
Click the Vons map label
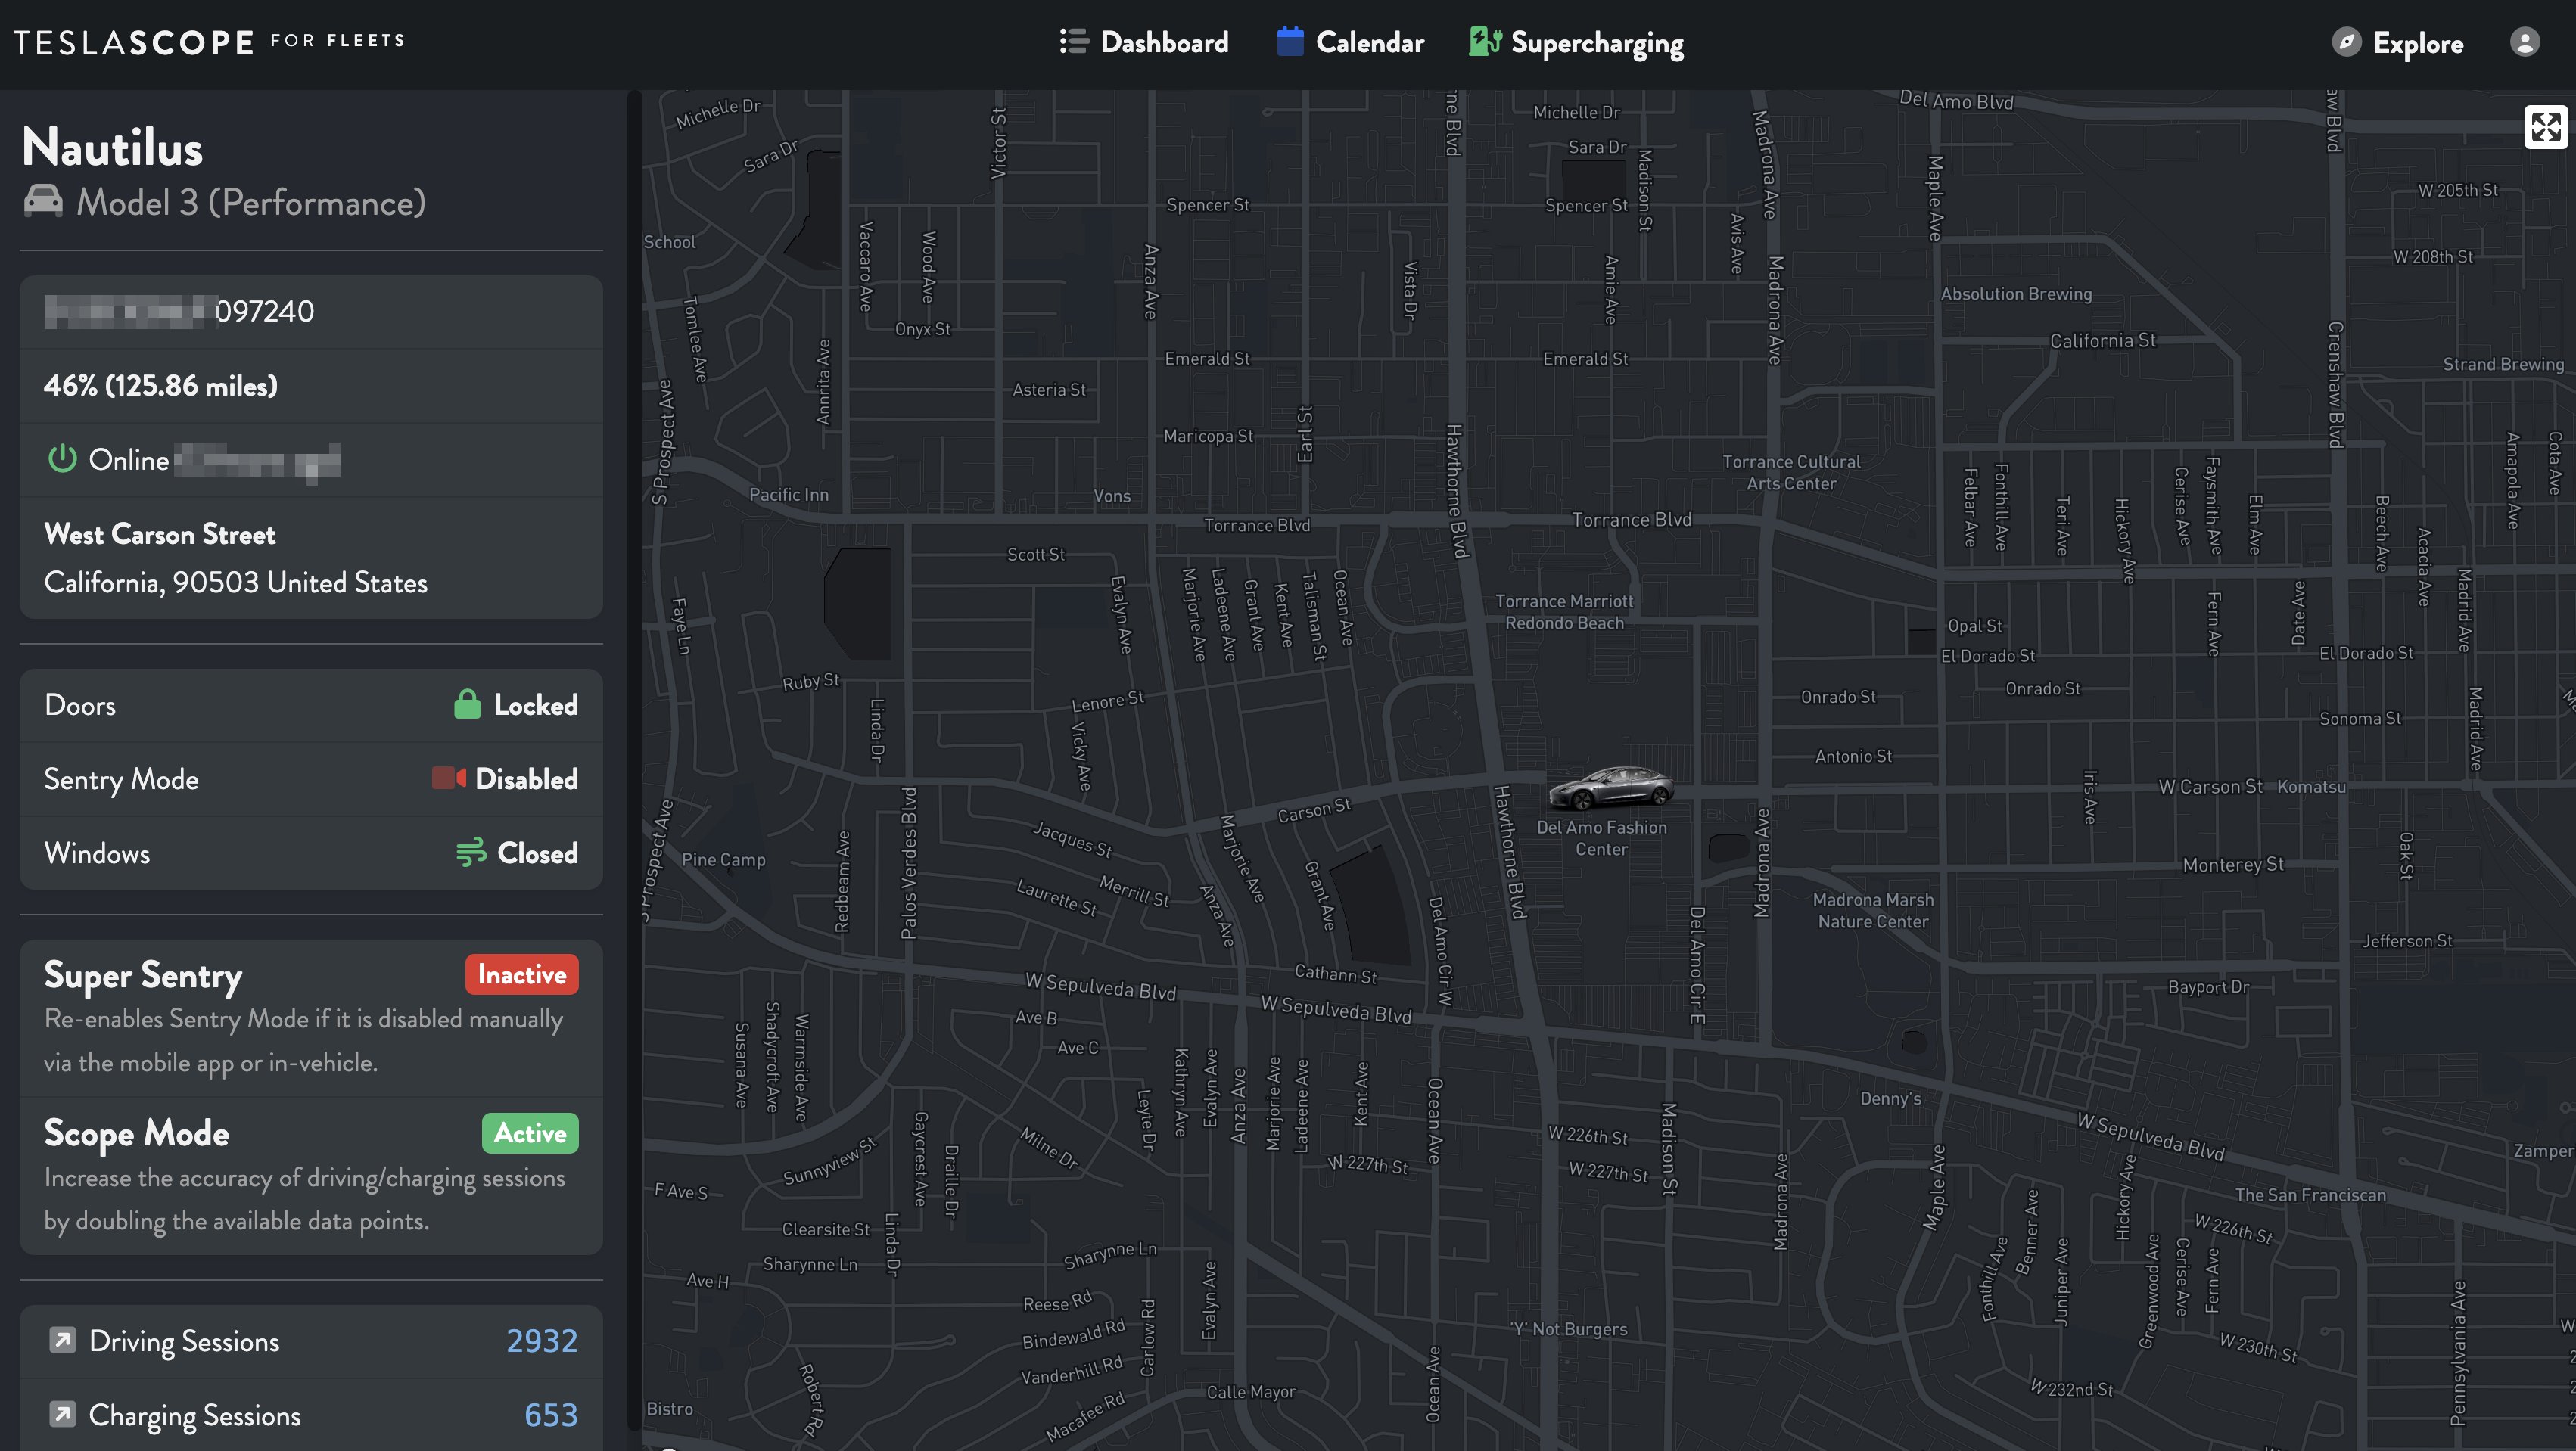coord(1112,496)
